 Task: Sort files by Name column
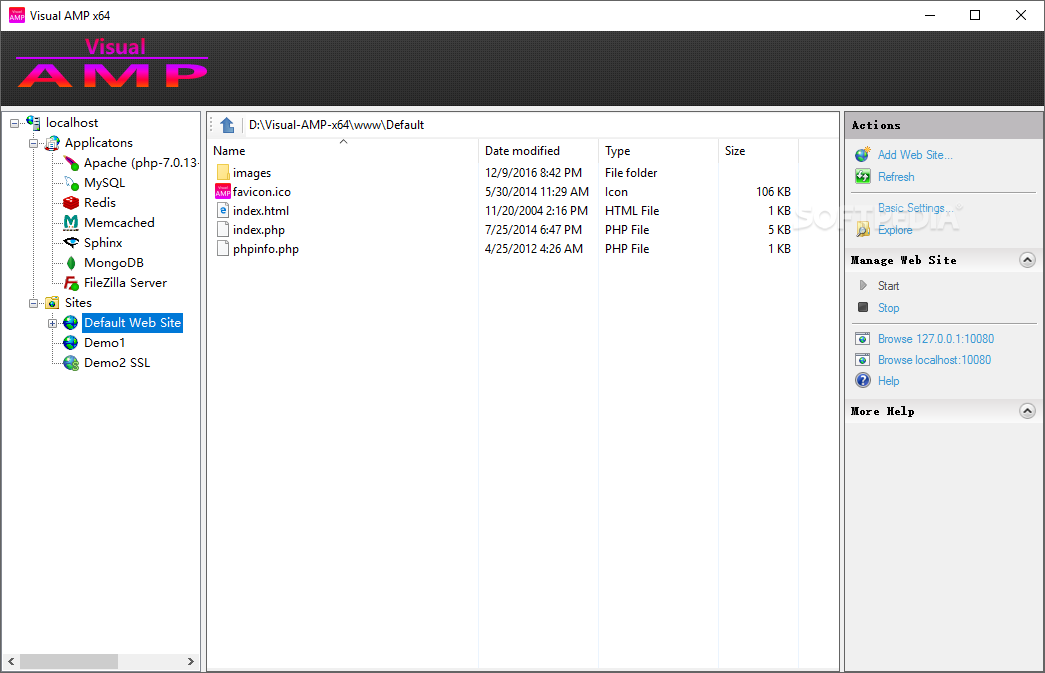tap(344, 151)
